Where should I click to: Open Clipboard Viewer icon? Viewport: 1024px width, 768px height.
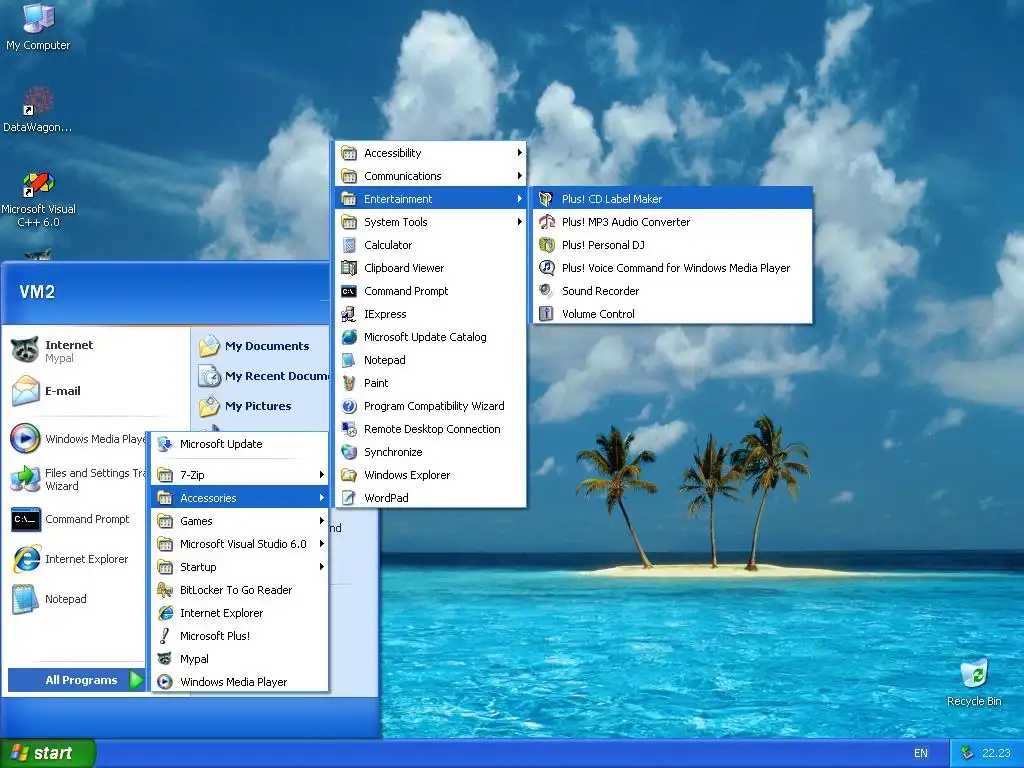click(349, 268)
